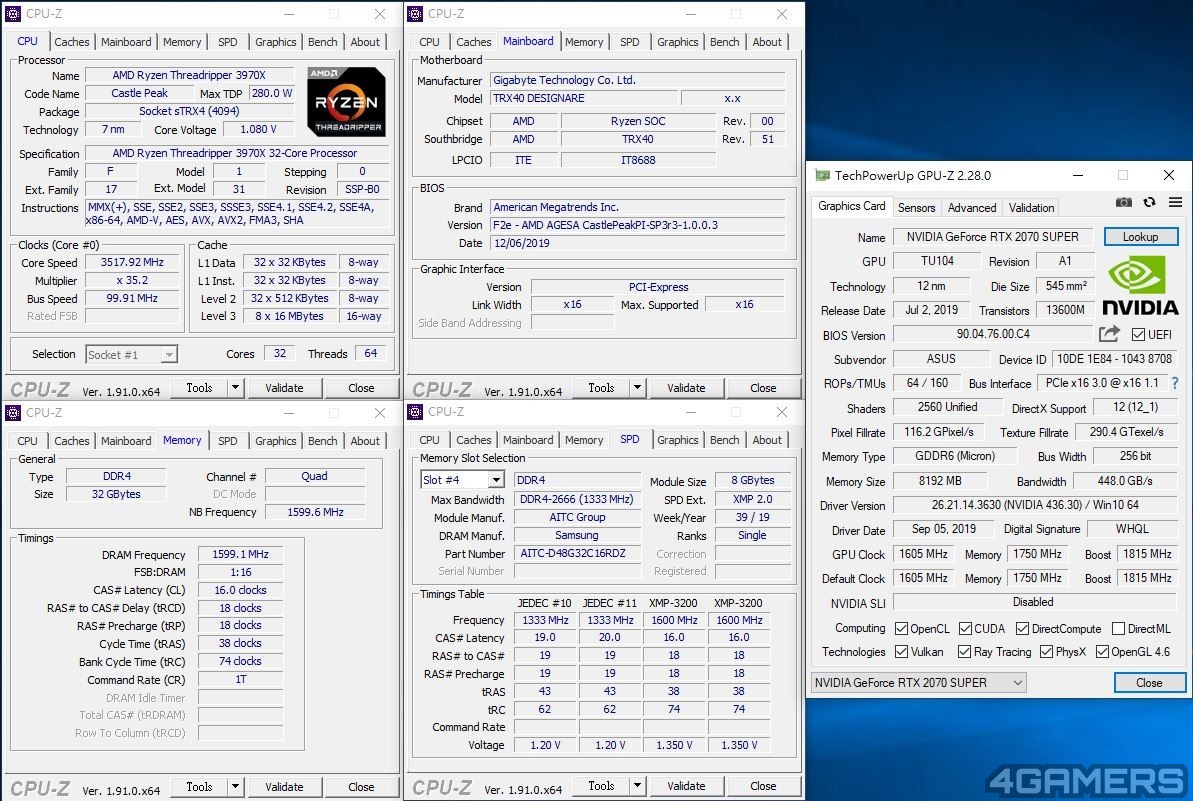The image size is (1193, 801).
Task: Toggle the Ray Tracing checkbox
Action: 965,652
